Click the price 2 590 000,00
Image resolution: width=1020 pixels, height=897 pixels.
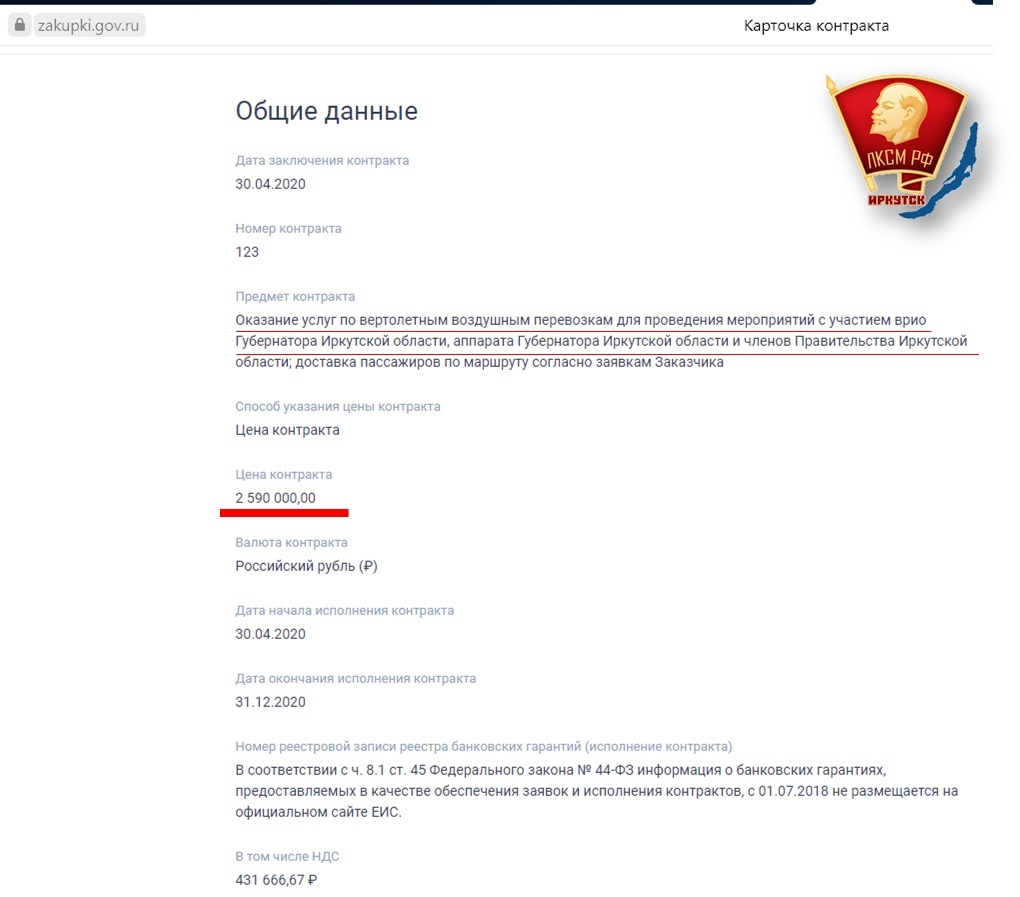tap(275, 498)
